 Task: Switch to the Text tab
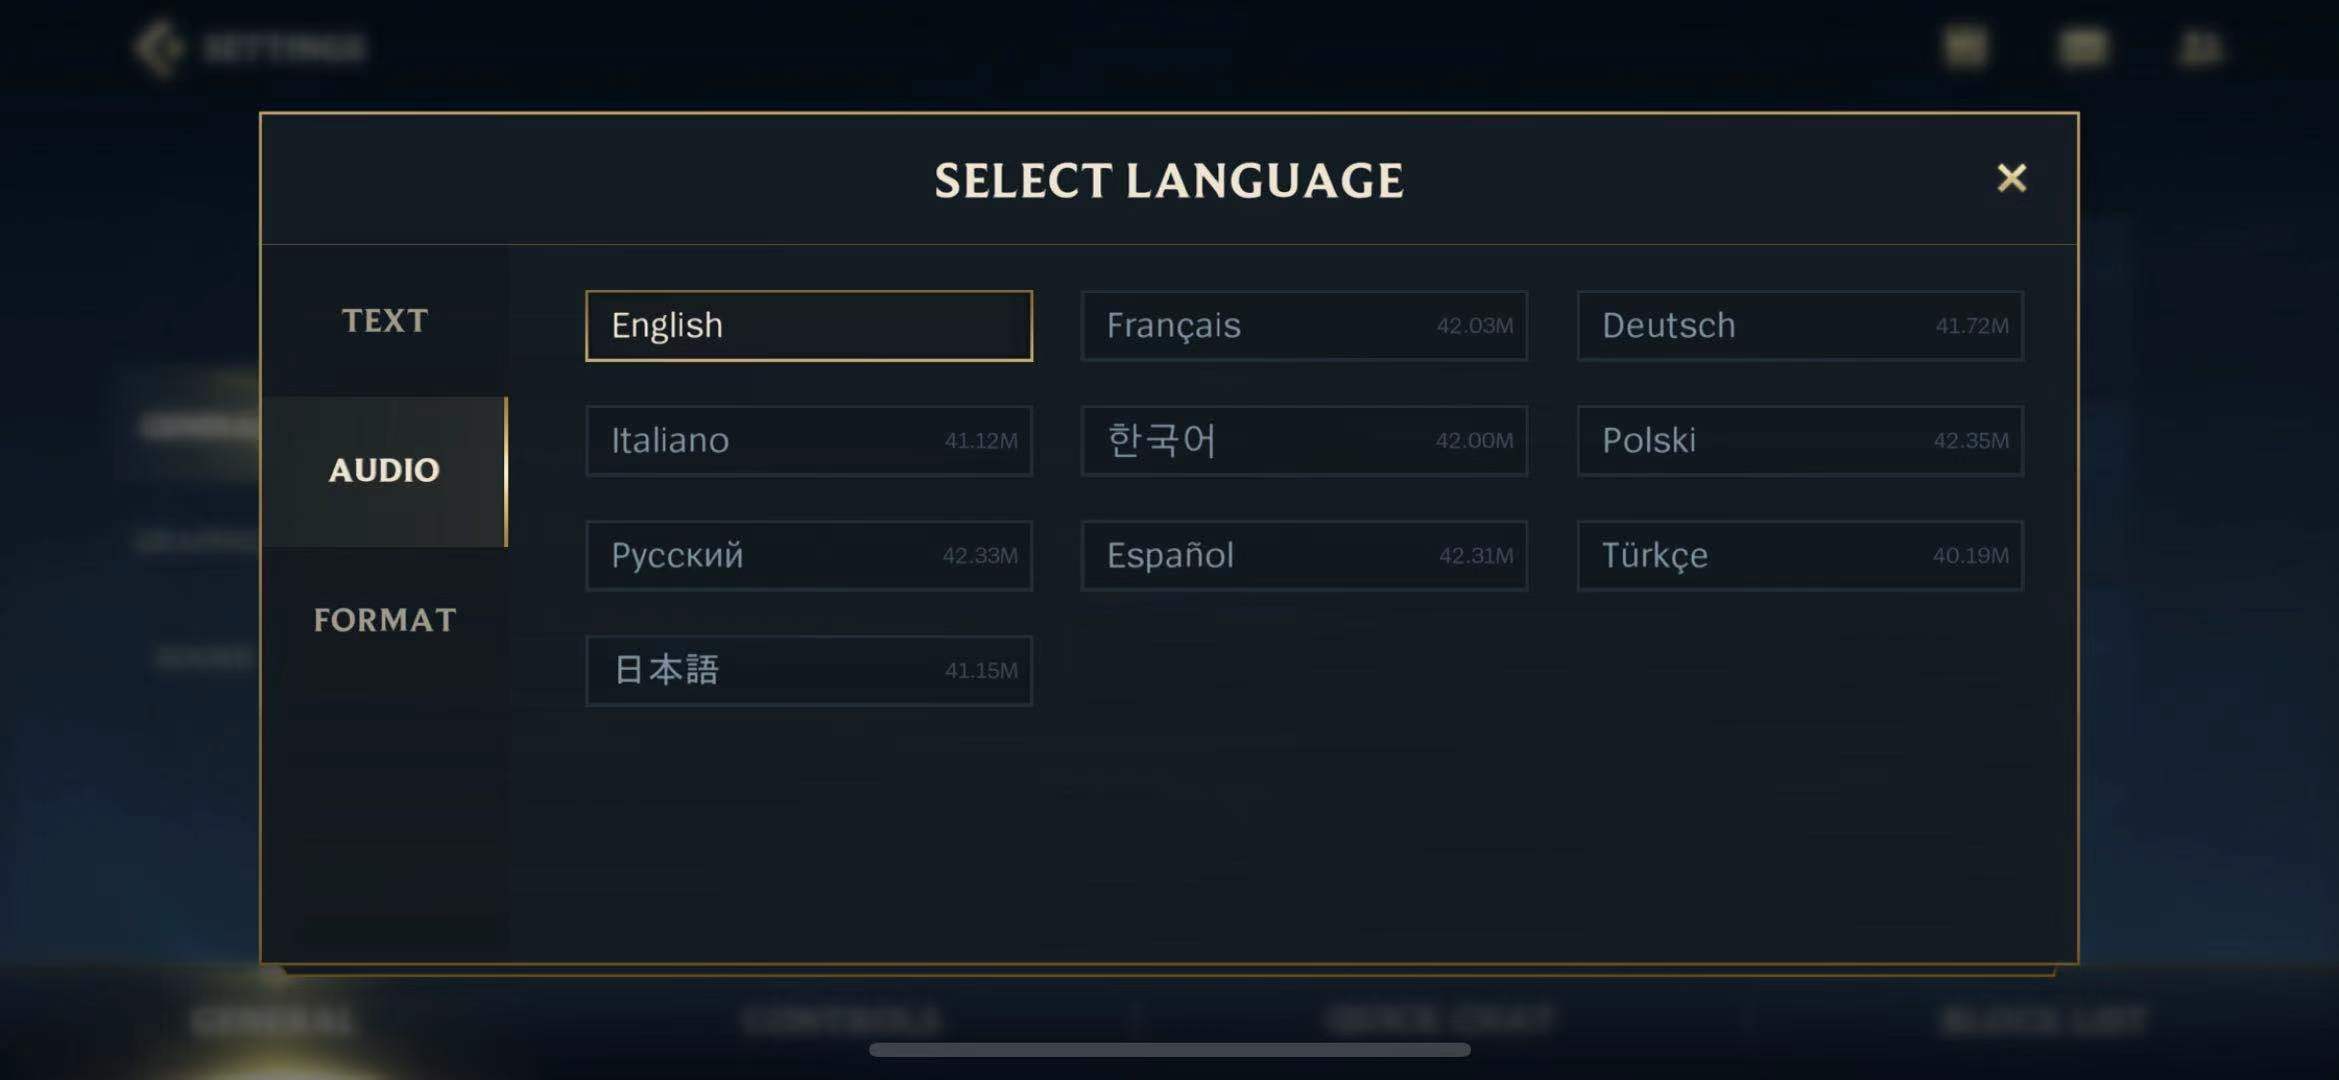coord(385,321)
